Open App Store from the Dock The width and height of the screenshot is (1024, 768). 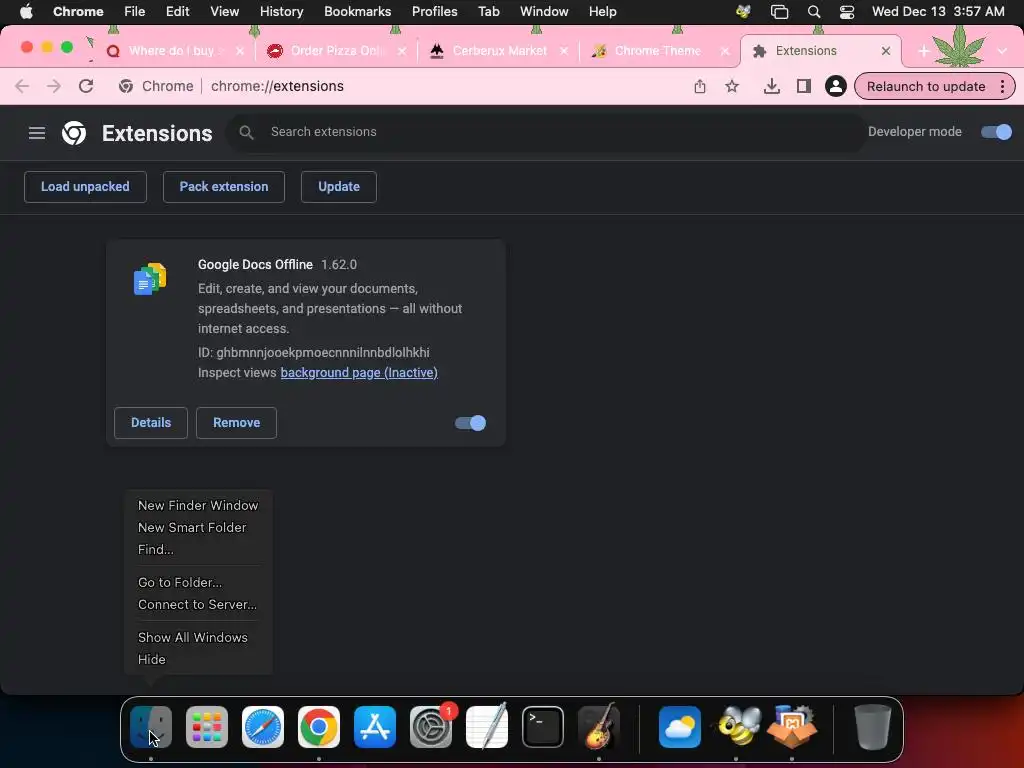point(375,727)
